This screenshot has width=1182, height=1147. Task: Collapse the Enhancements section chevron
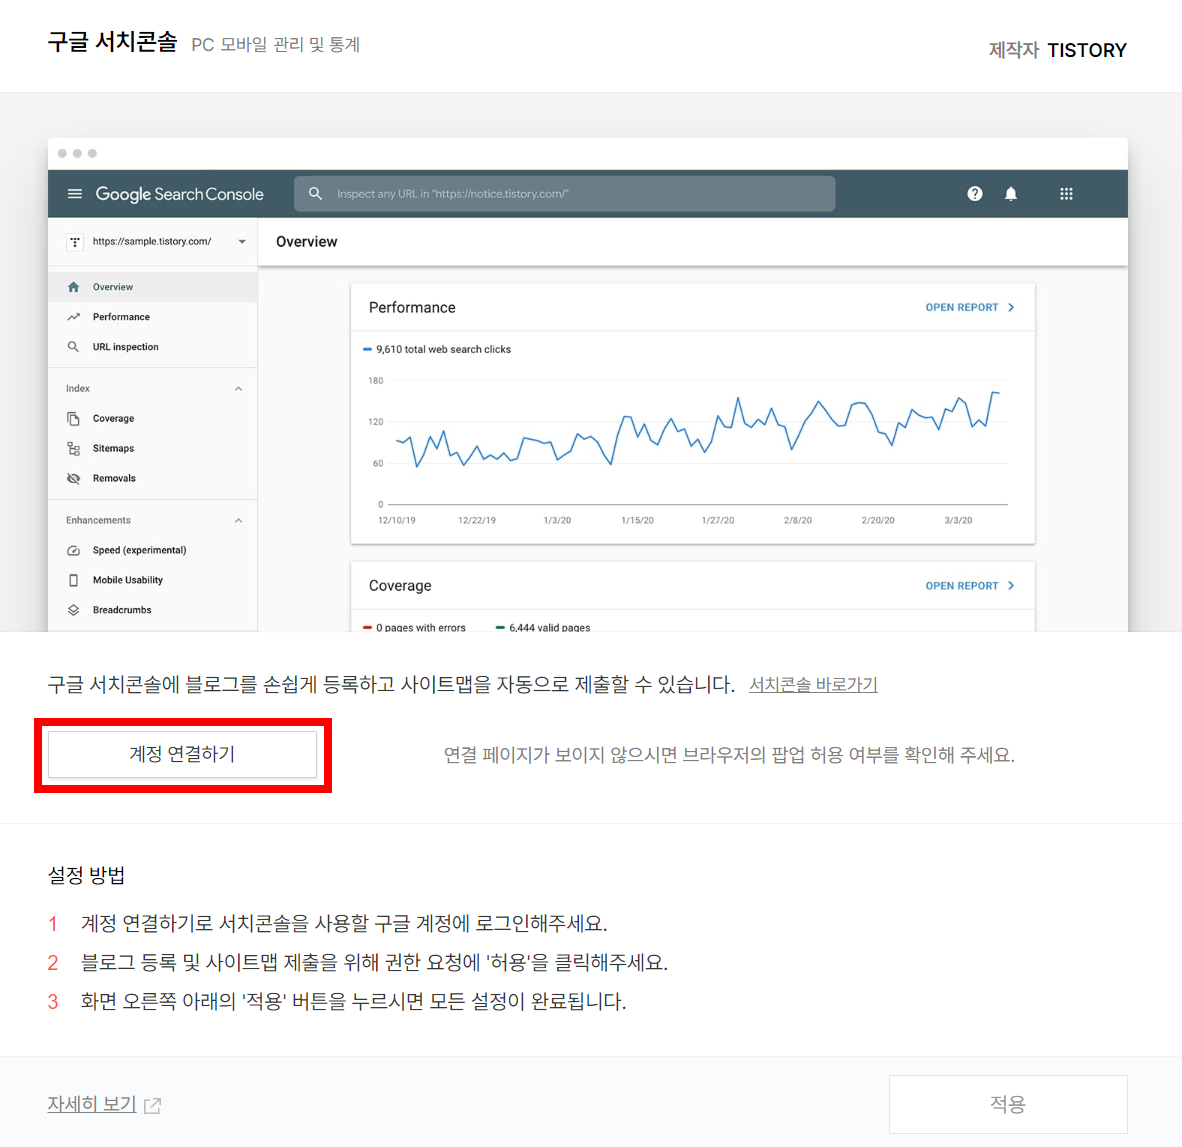(x=238, y=521)
